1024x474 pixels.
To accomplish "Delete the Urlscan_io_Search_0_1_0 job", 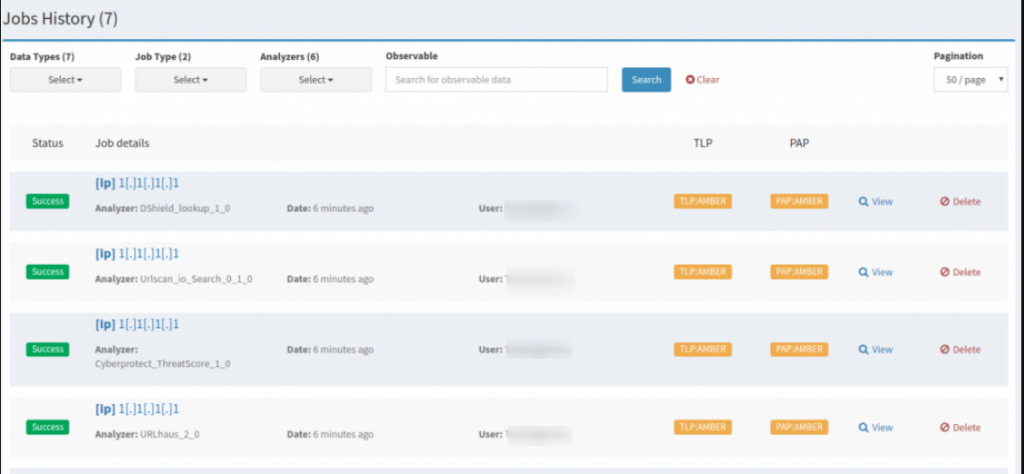I will [x=960, y=272].
